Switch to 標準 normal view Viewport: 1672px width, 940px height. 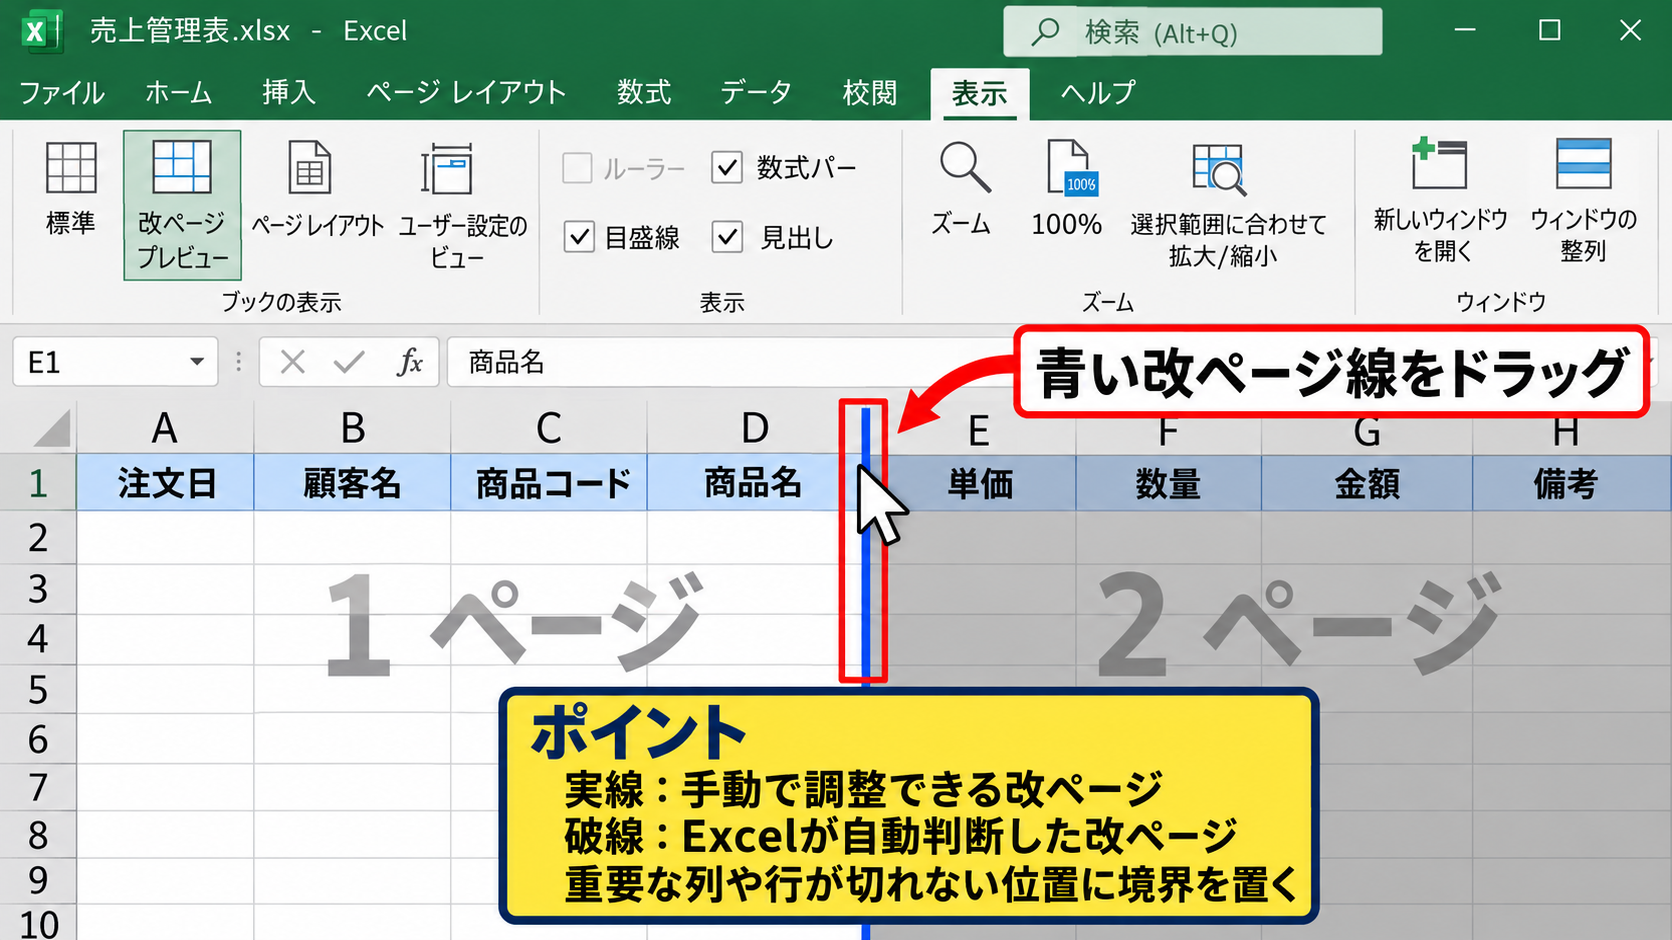click(x=71, y=190)
